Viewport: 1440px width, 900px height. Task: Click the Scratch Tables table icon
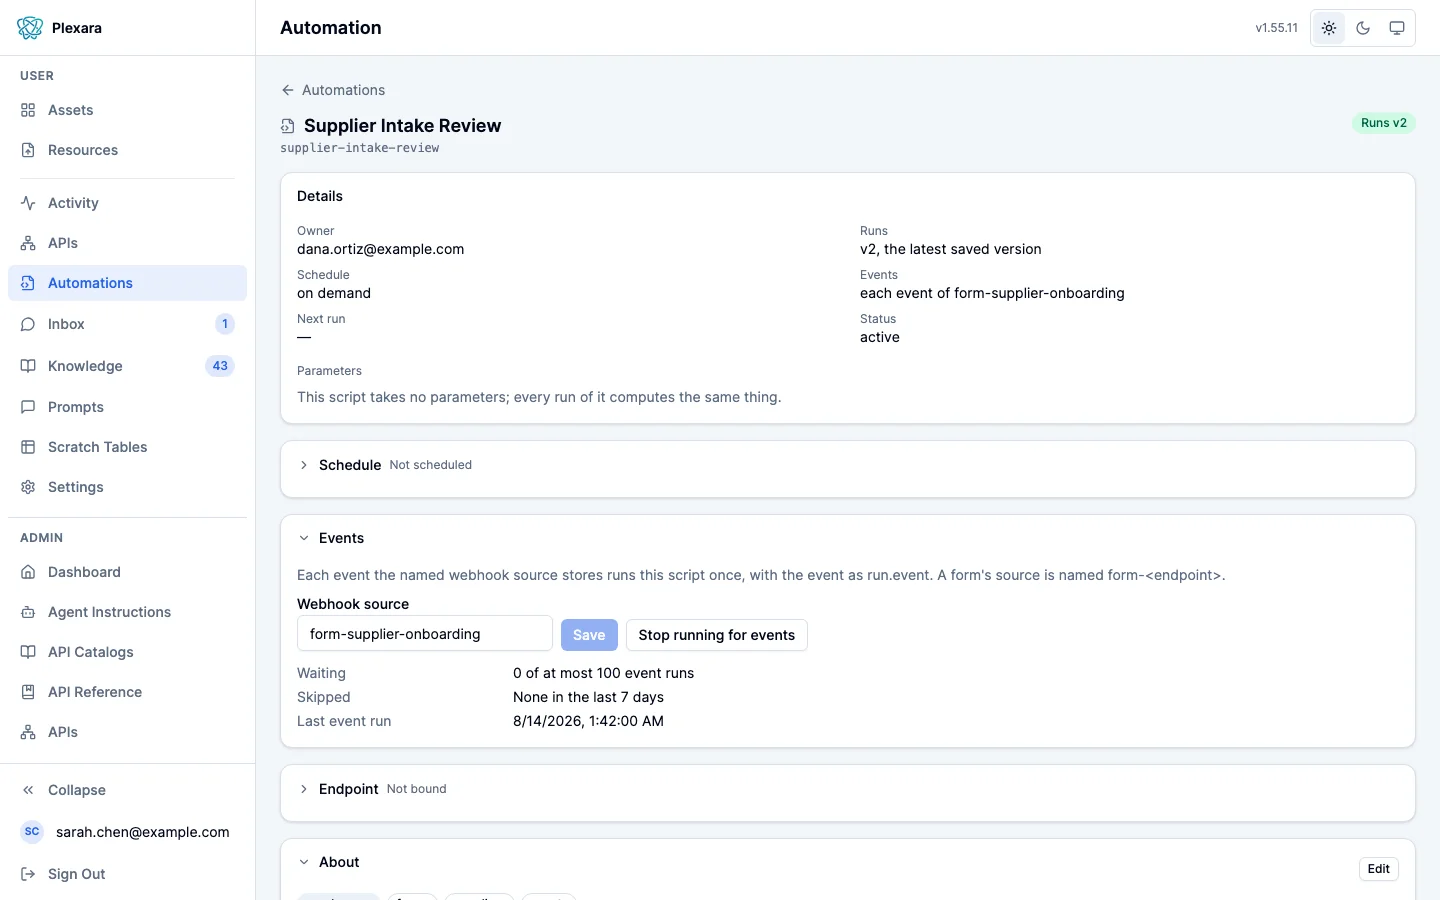[28, 447]
